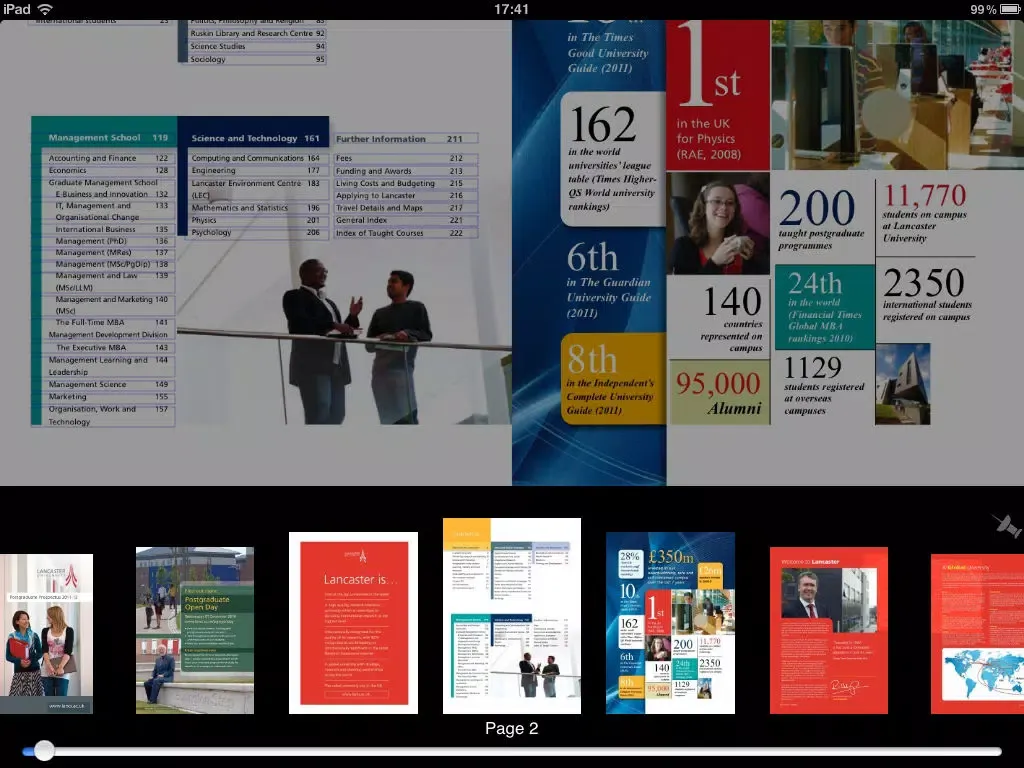The image size is (1024, 768).
Task: Jump to Applying to Lancaster 216
Action: click(x=406, y=195)
